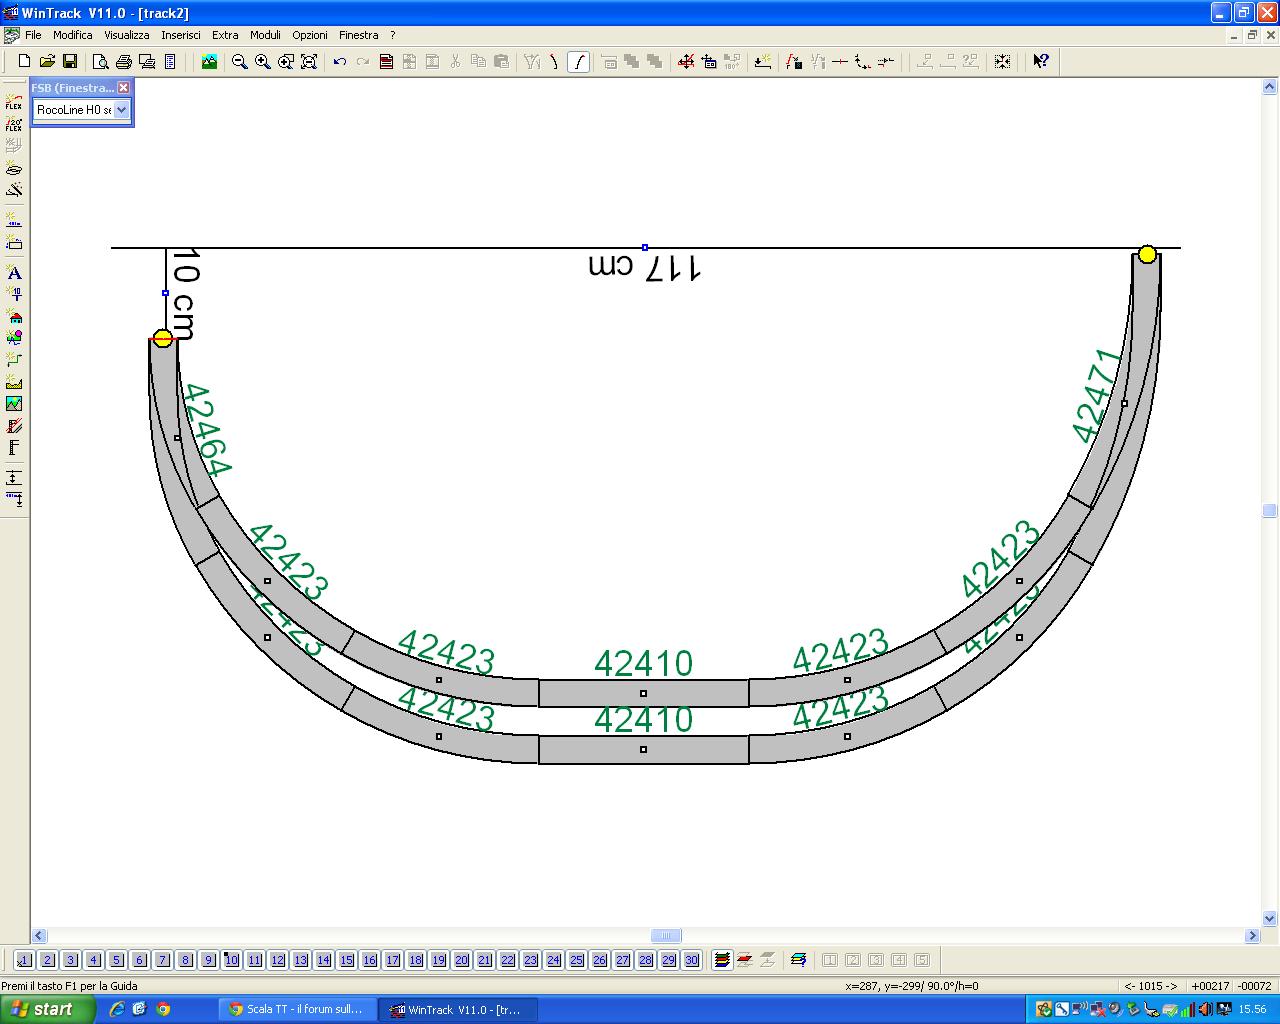
Task: Toggle layer 10 button
Action: tap(231, 960)
